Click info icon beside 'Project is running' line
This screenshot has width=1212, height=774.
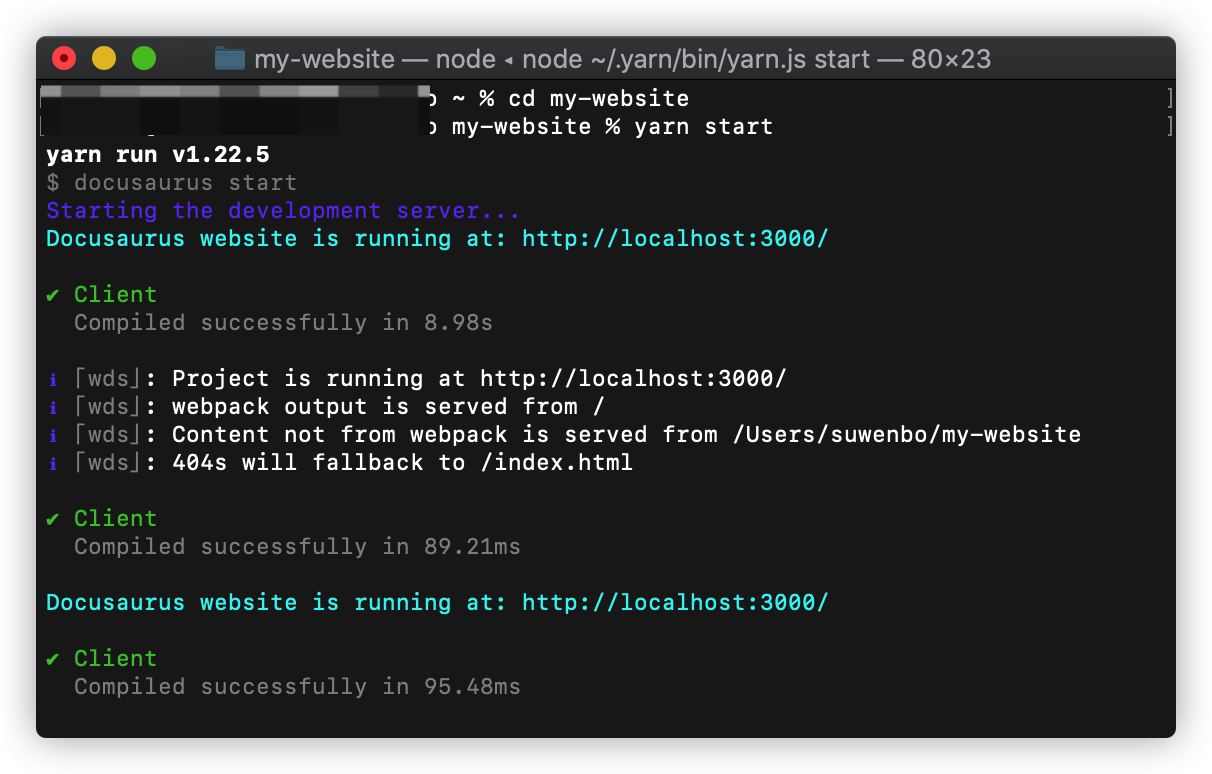[x=53, y=379]
